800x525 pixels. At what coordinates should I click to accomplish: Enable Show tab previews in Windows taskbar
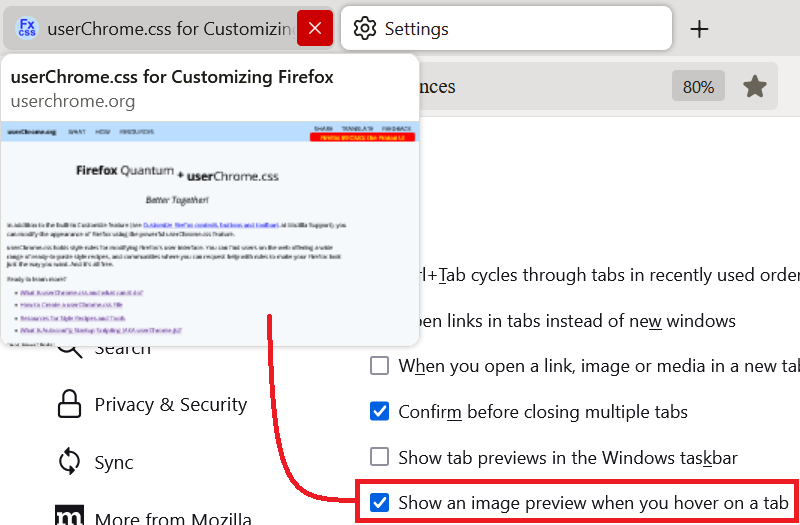click(379, 457)
